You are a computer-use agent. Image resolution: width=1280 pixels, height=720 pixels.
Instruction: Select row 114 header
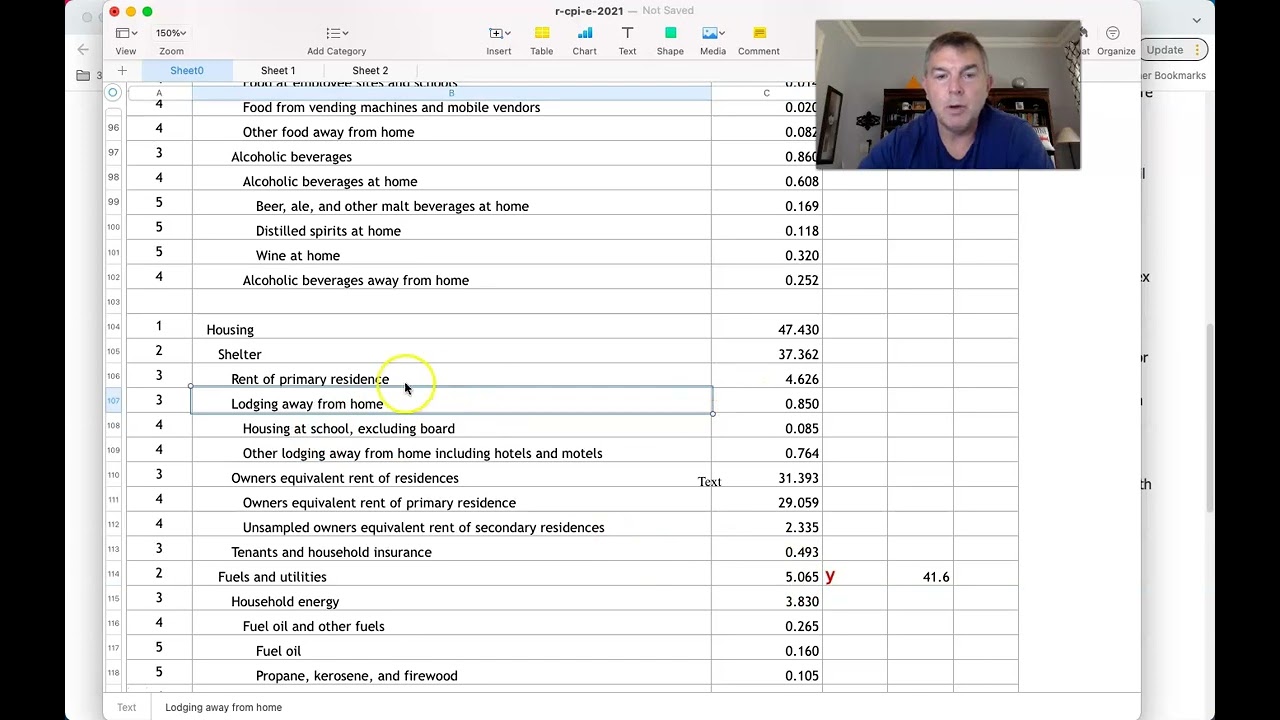coord(114,574)
